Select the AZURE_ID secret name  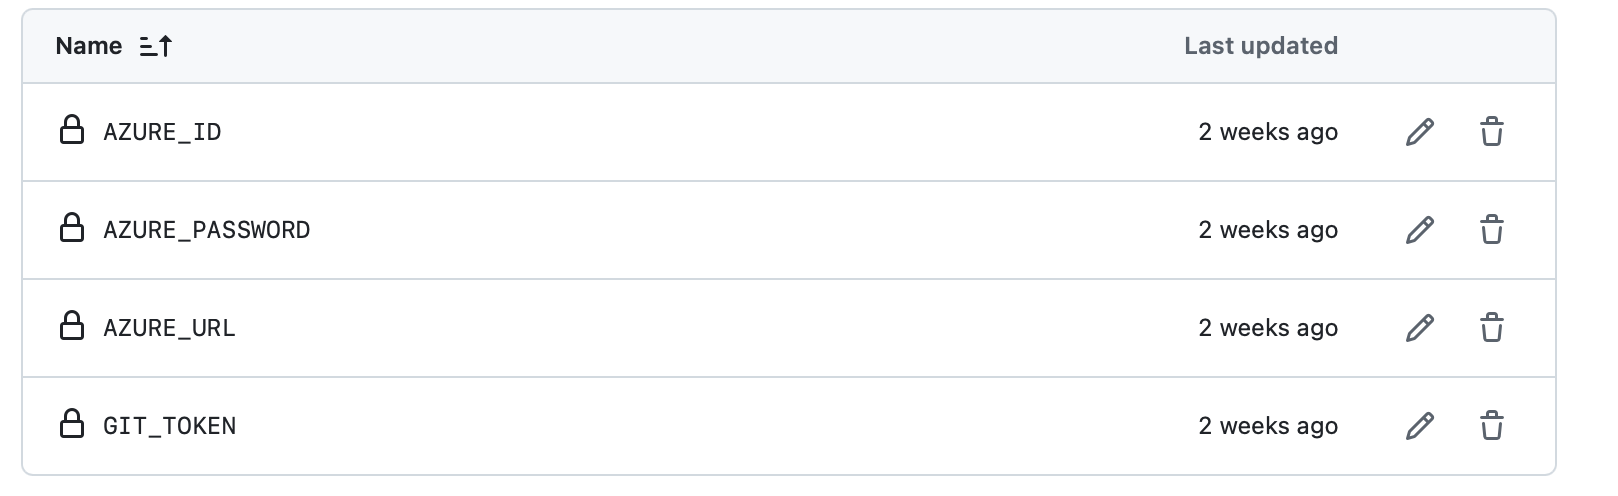[x=162, y=132]
